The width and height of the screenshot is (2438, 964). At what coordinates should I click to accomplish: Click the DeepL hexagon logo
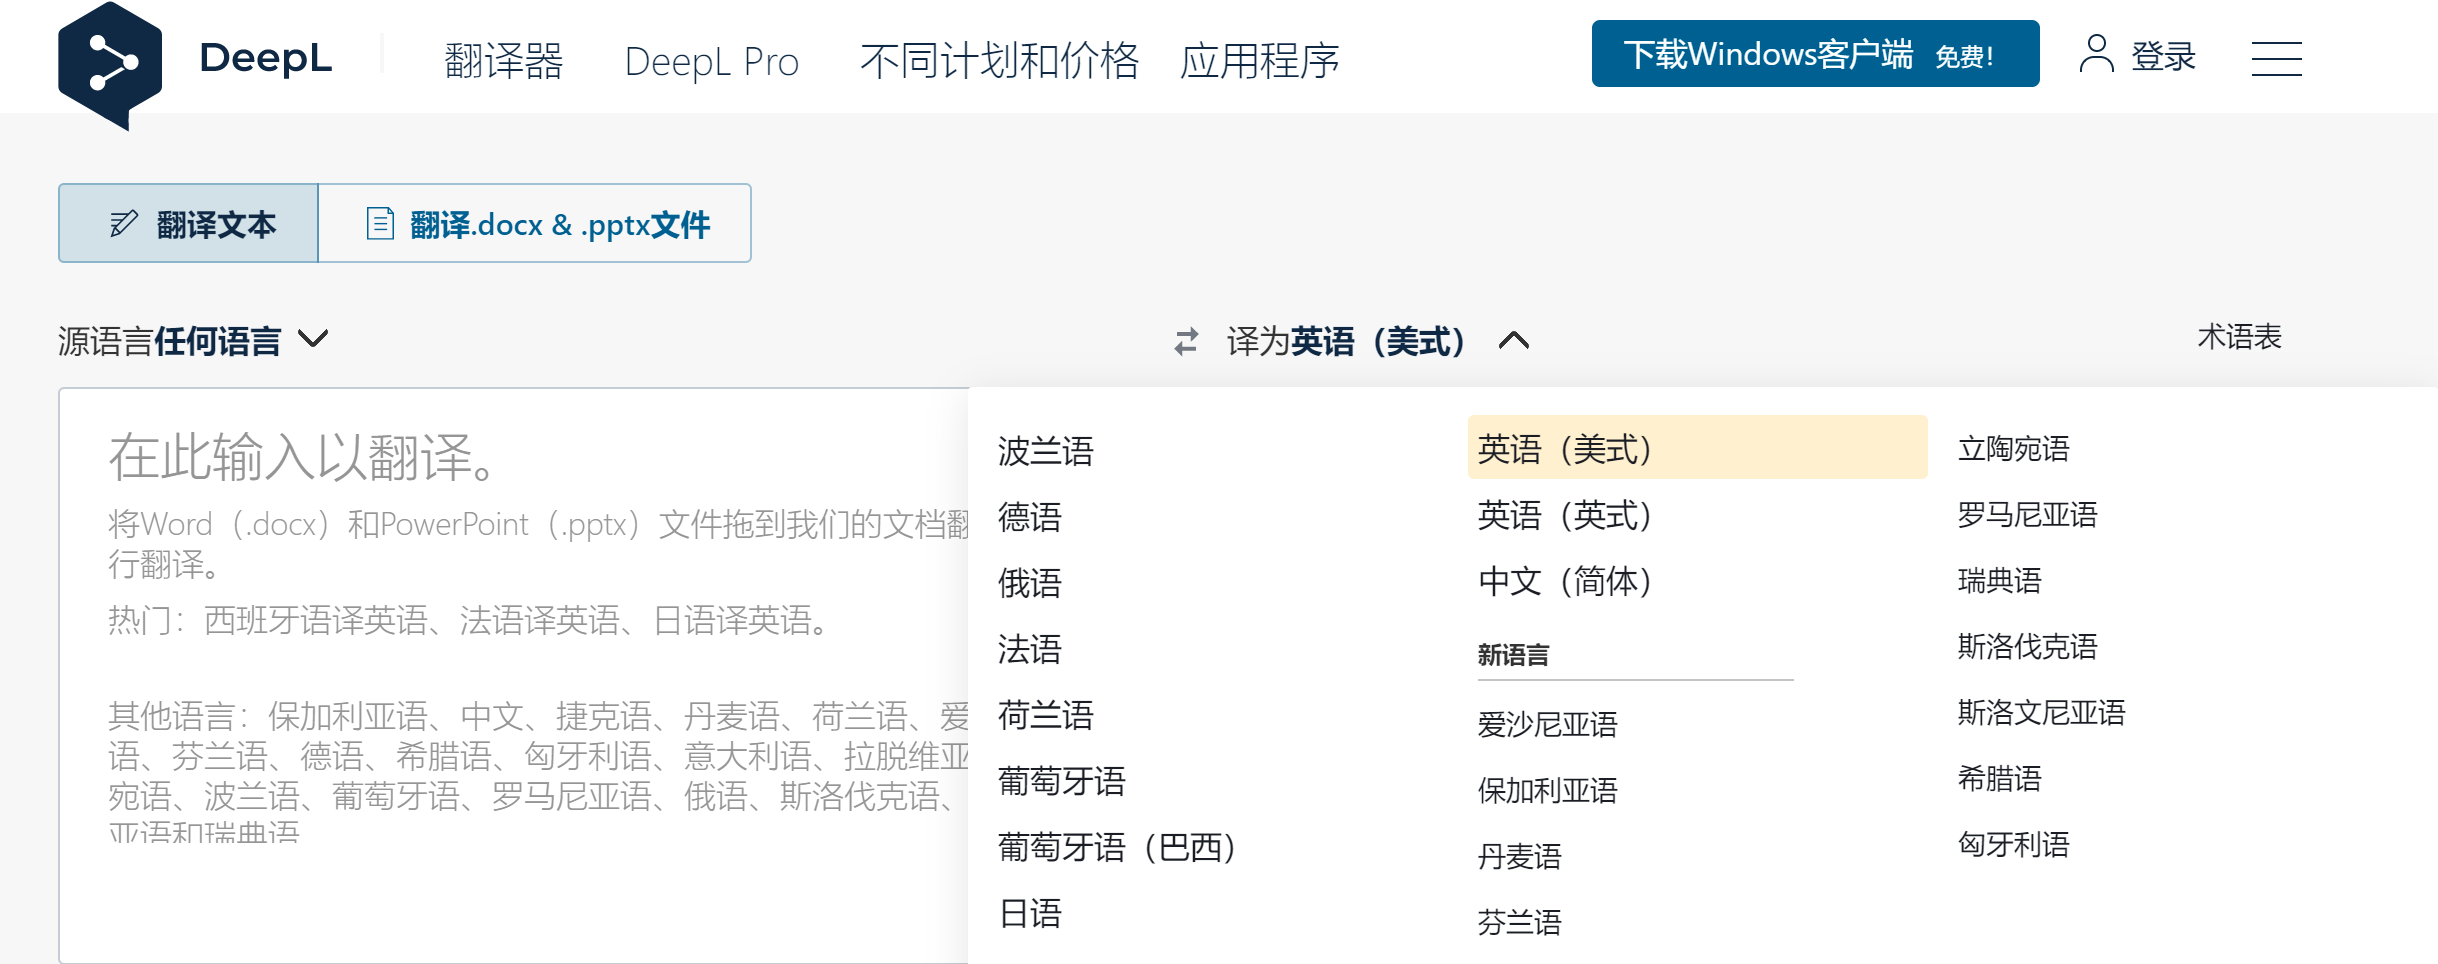click(110, 60)
